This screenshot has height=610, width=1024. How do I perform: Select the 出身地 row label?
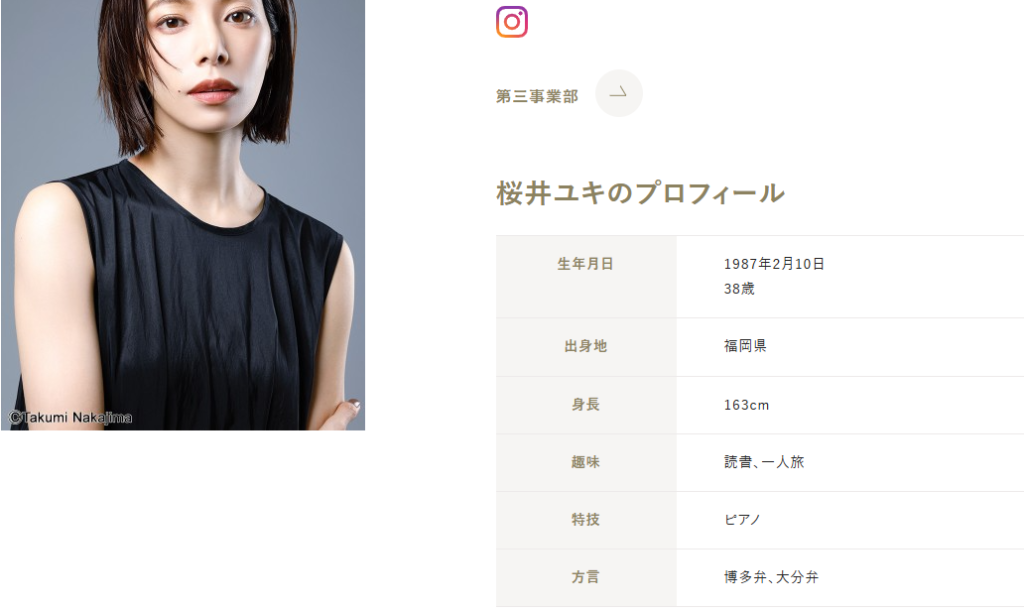point(585,346)
